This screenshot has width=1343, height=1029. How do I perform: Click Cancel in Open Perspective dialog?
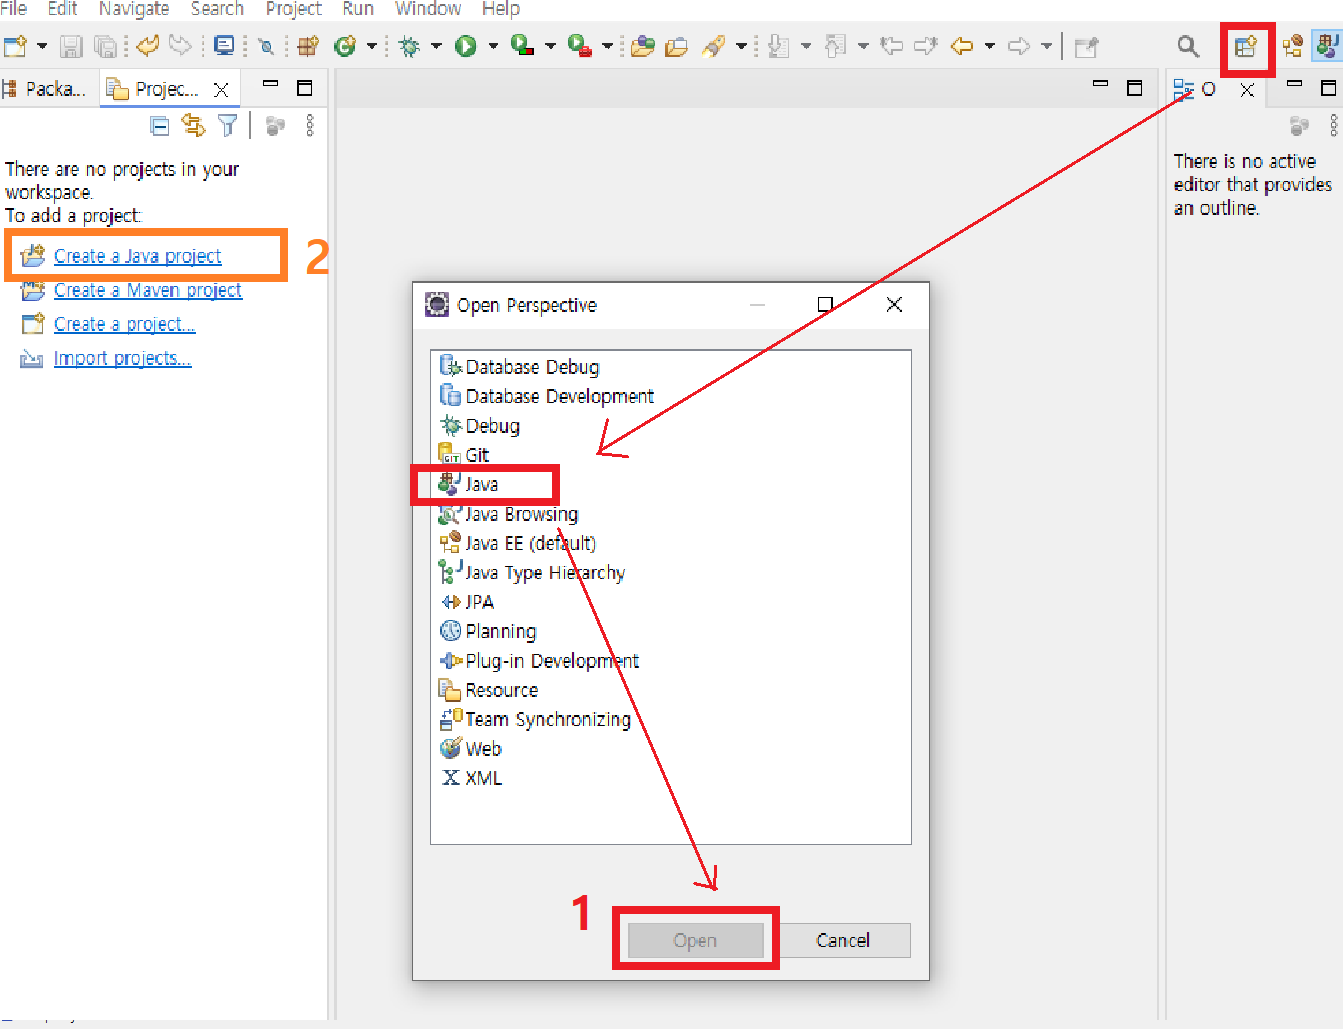(843, 940)
